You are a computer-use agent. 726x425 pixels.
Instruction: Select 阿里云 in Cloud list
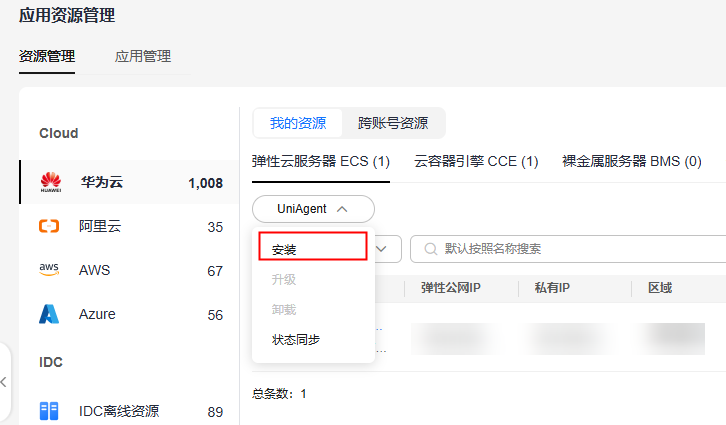pyautogui.click(x=129, y=226)
